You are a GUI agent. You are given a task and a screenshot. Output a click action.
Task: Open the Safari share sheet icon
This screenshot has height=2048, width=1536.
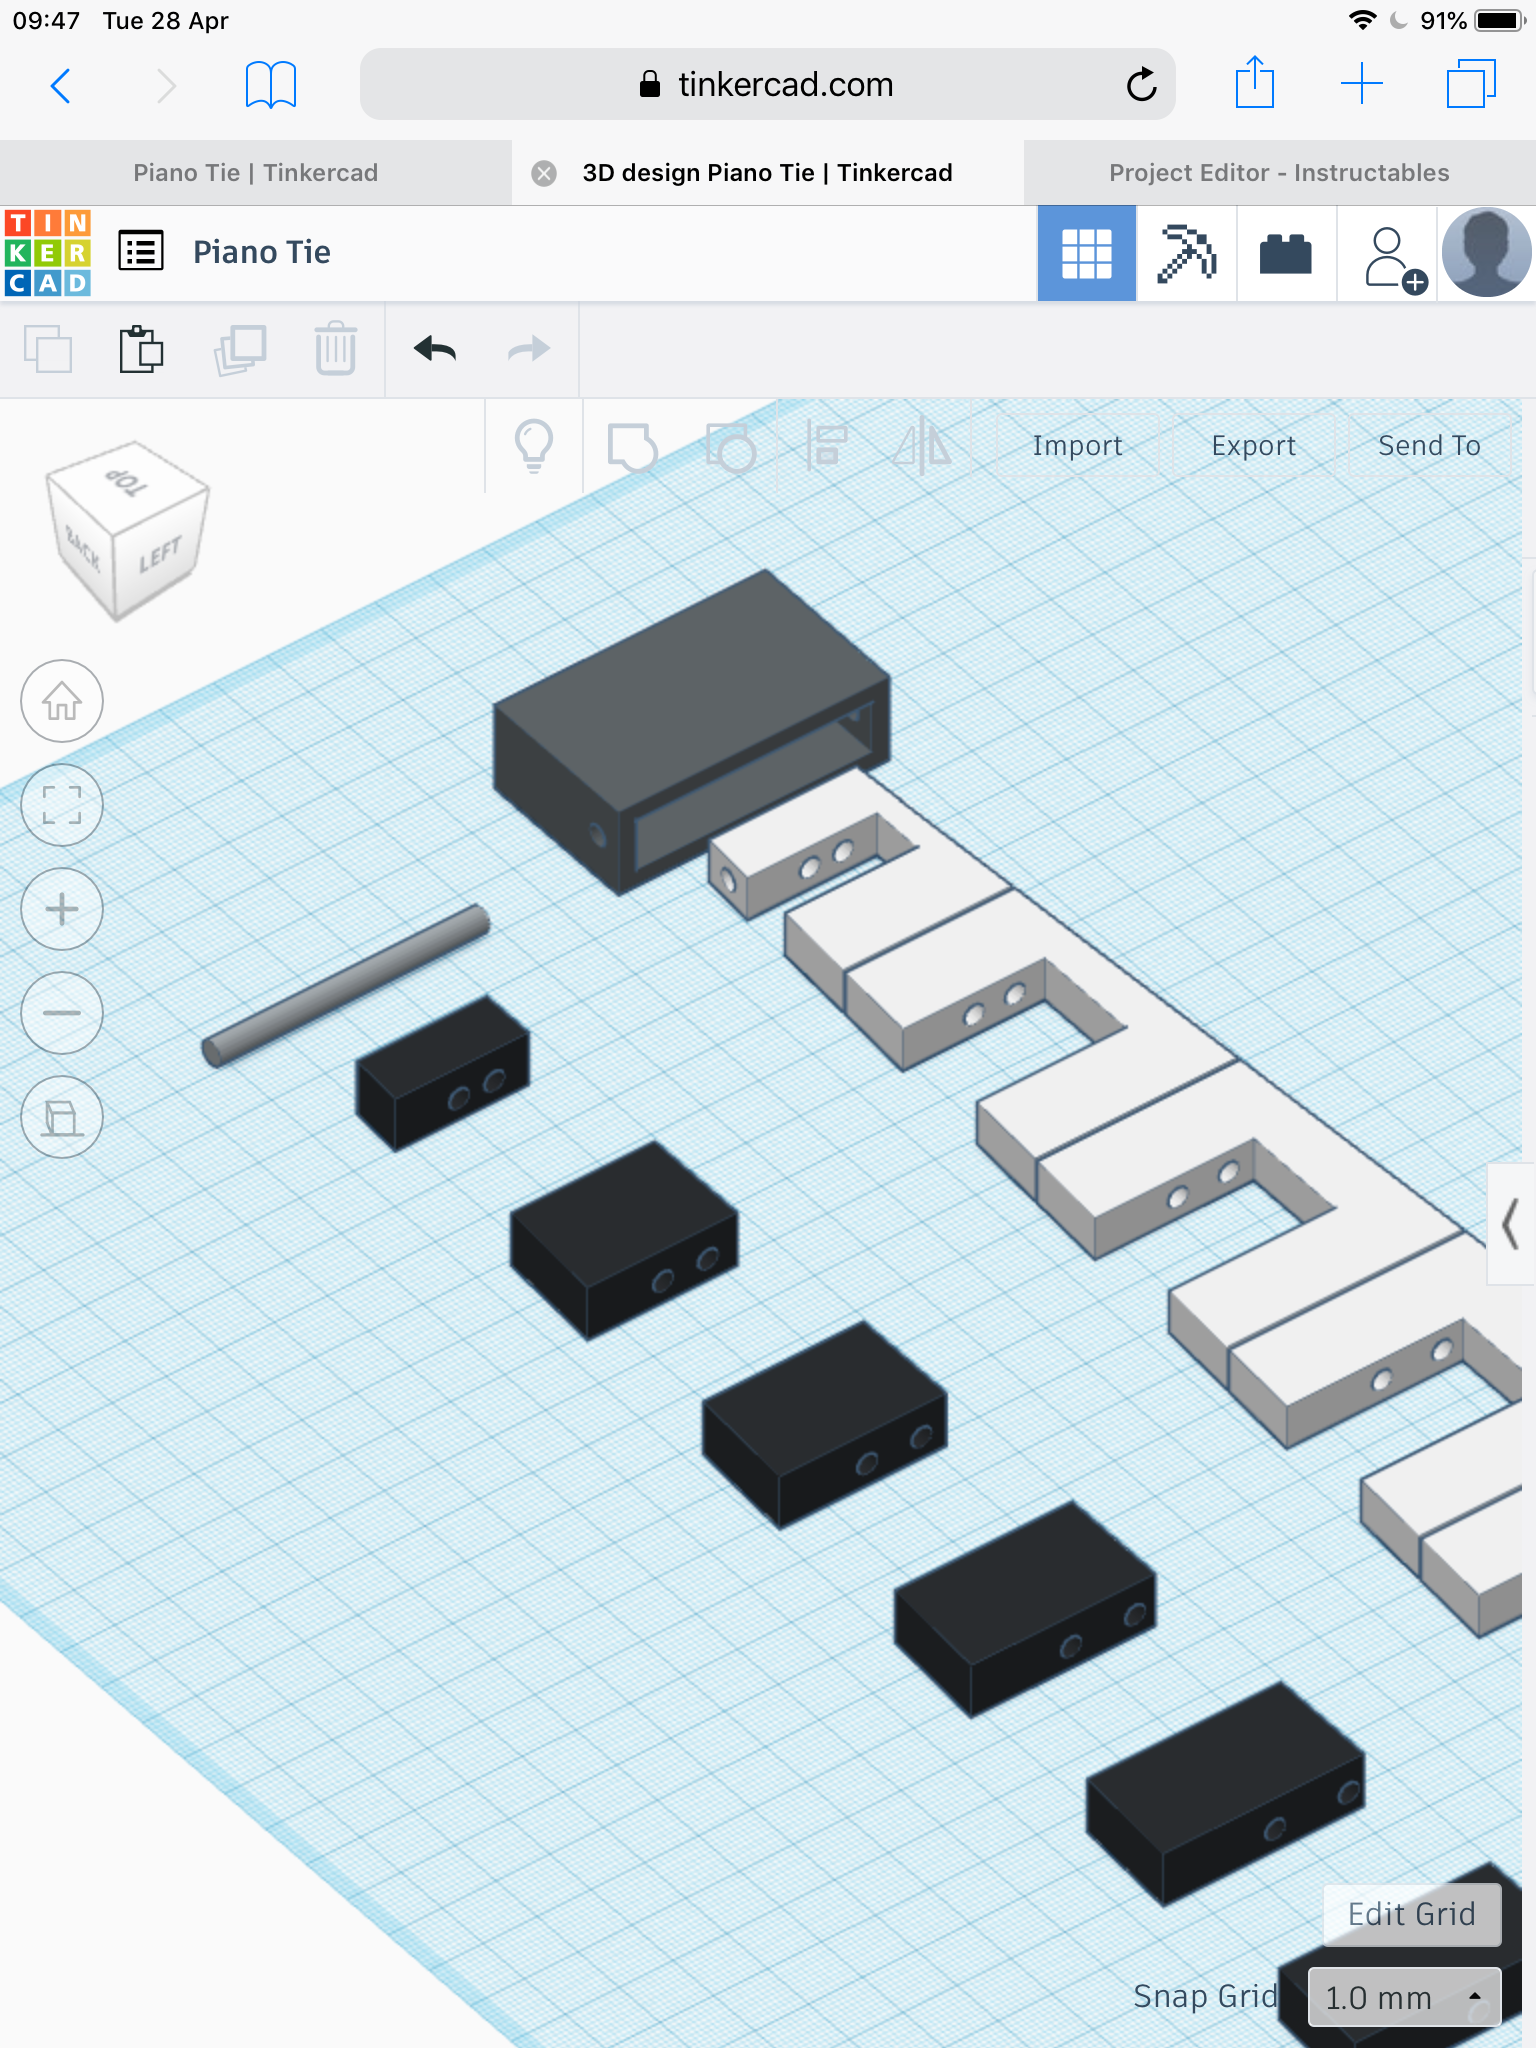tap(1254, 82)
